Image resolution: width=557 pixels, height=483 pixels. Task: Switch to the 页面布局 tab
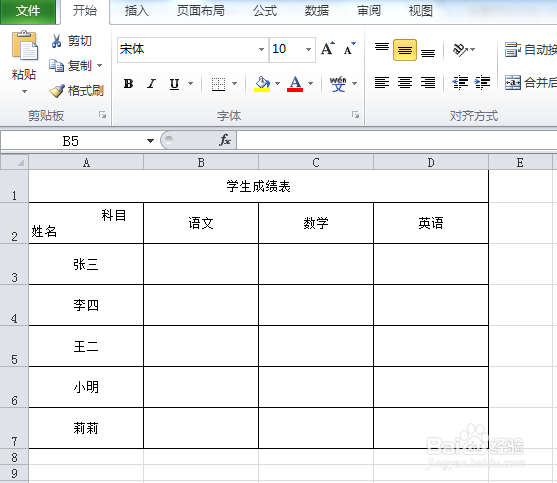pos(201,11)
